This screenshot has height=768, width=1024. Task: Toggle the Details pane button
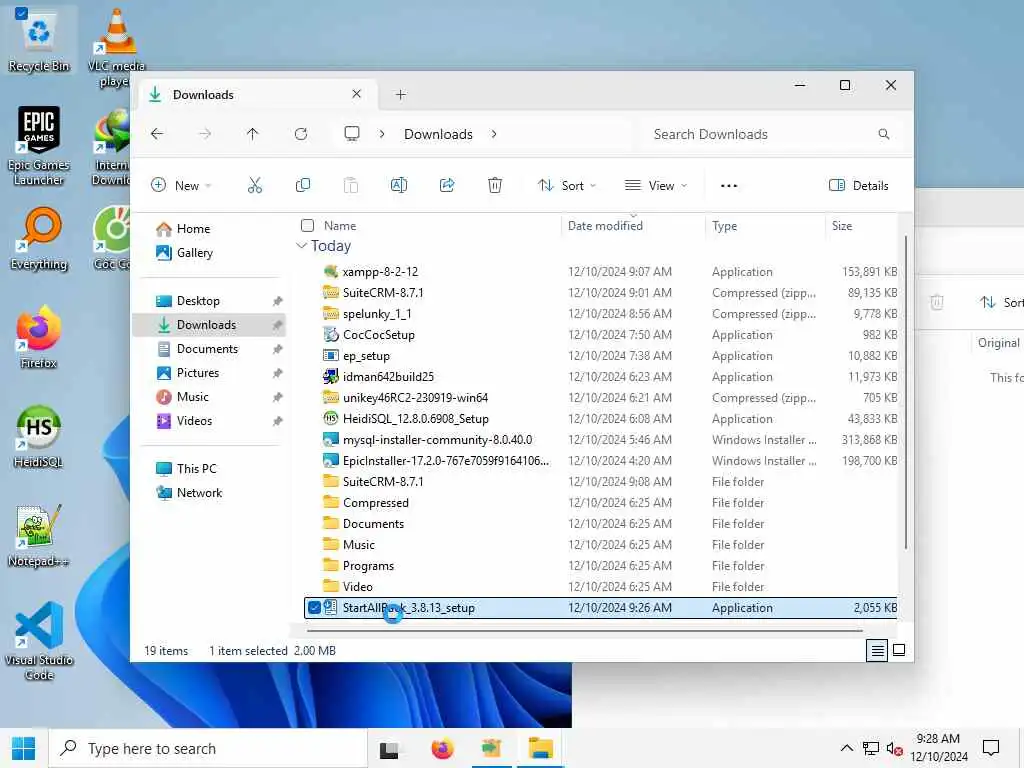[x=858, y=185]
